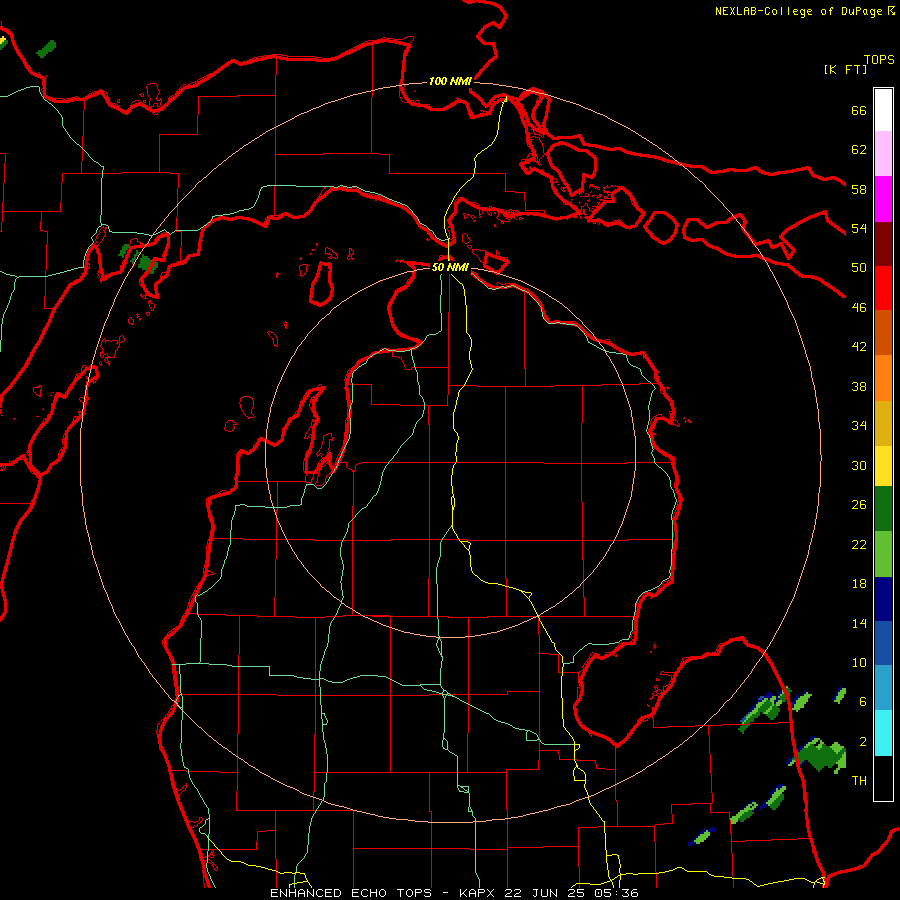Click the legend value '50'

click(859, 268)
